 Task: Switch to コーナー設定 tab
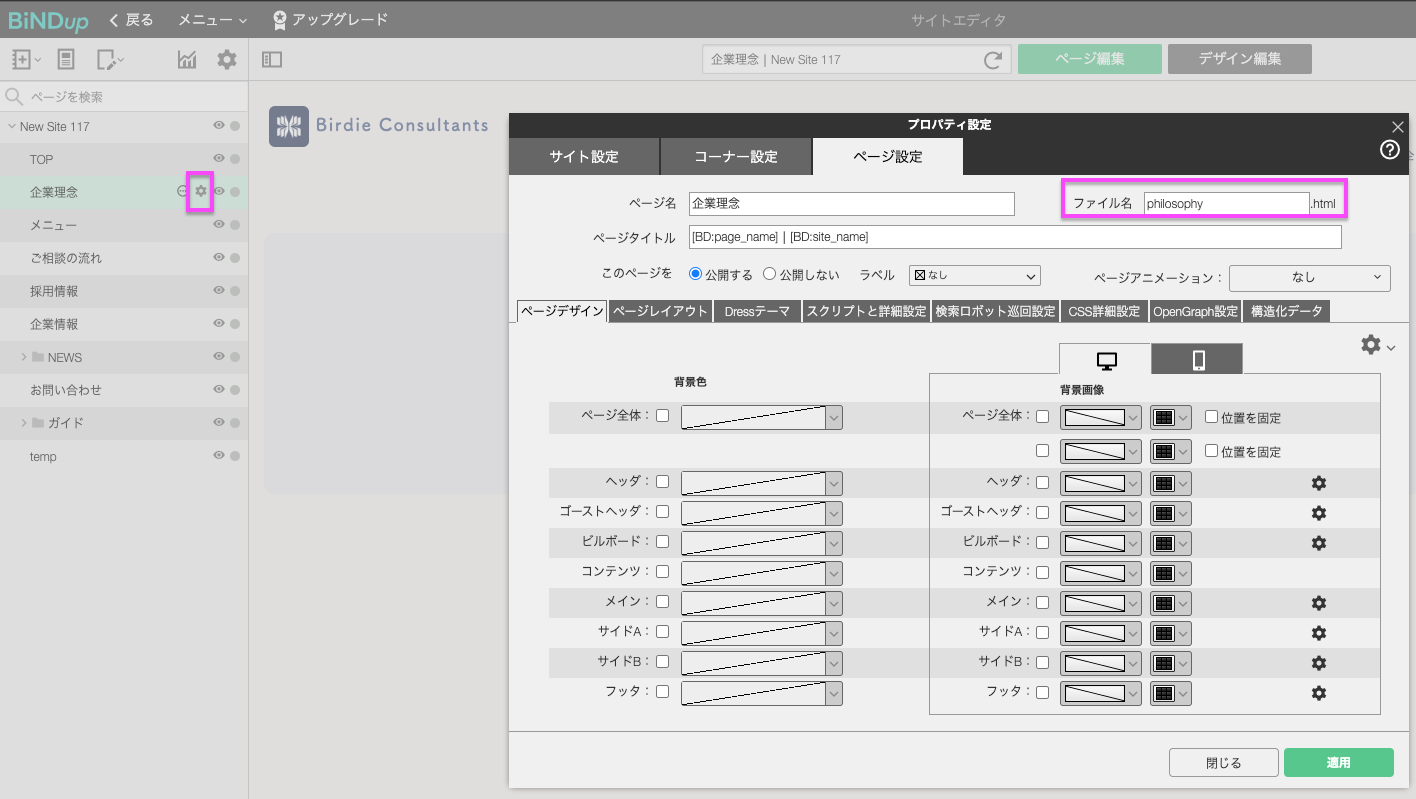pyautogui.click(x=736, y=157)
